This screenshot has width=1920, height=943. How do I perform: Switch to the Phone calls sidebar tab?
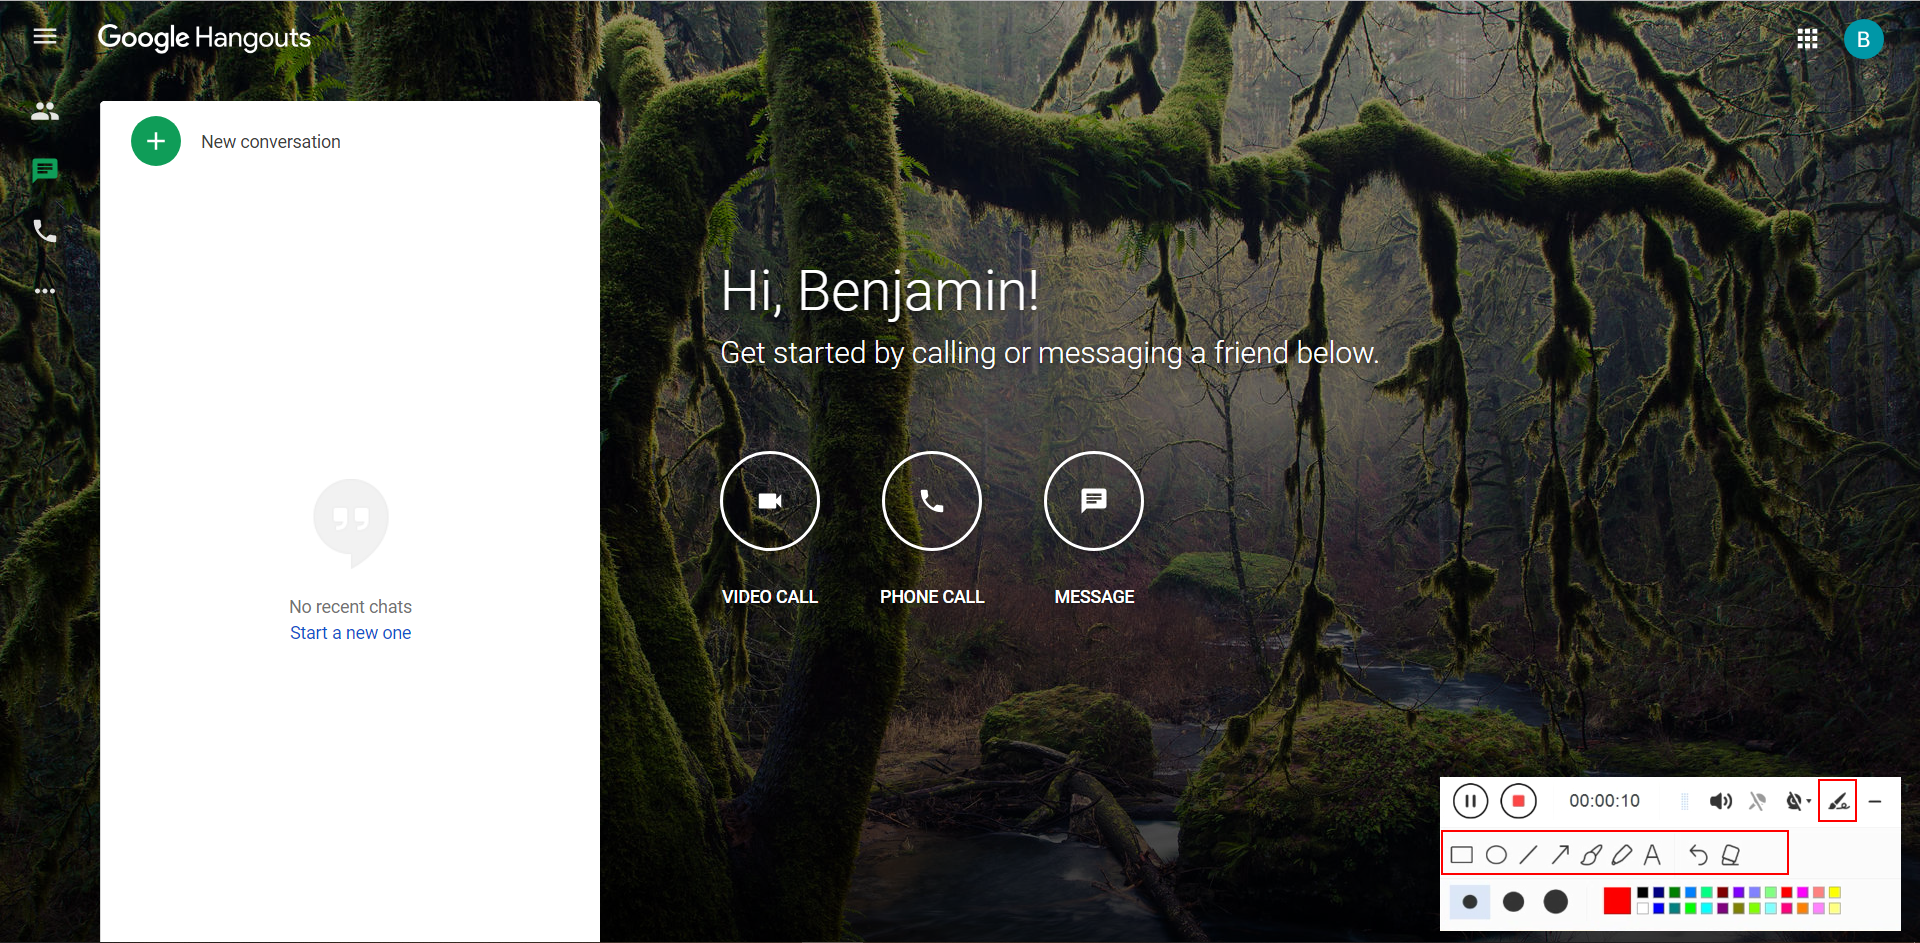point(45,231)
